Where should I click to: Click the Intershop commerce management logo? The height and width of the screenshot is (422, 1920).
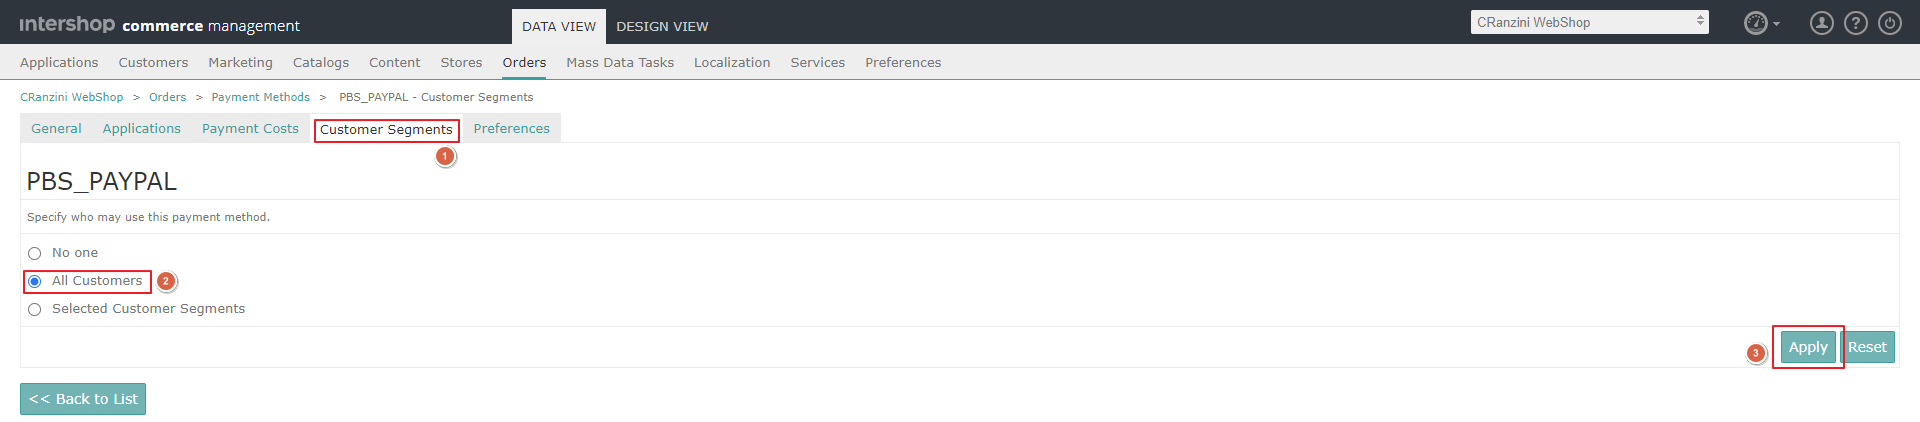159,25
